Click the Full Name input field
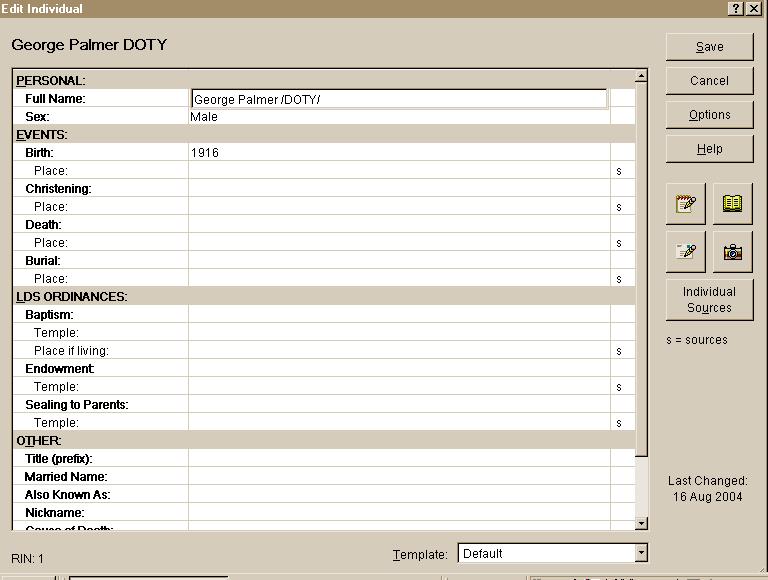Viewport: 768px width, 580px height. click(x=399, y=99)
